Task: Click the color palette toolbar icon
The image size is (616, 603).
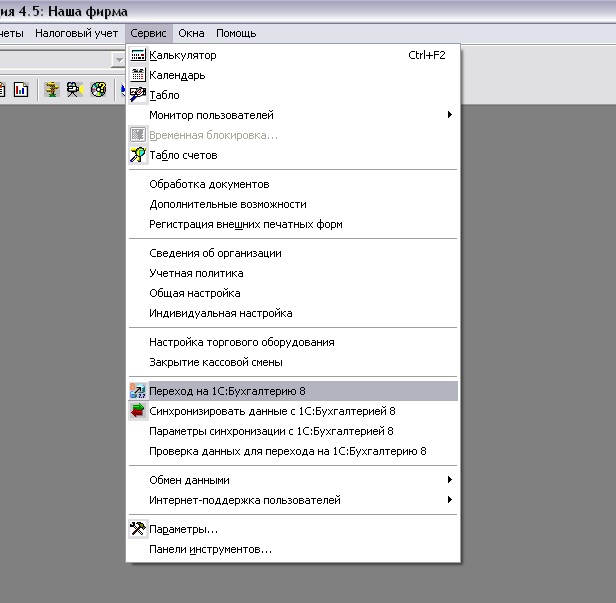Action: click(x=98, y=90)
